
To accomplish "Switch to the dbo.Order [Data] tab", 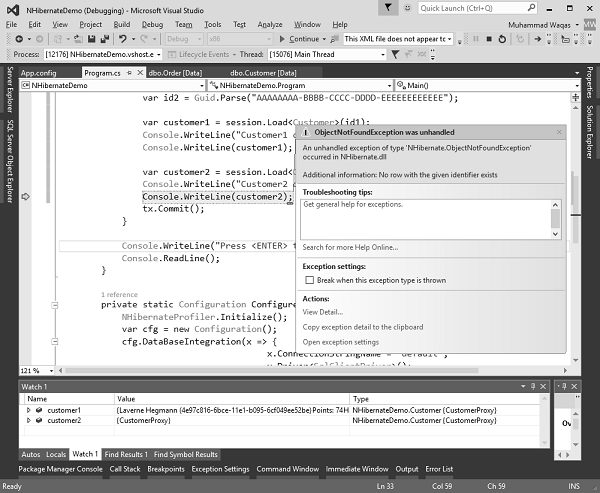I will pyautogui.click(x=175, y=73).
